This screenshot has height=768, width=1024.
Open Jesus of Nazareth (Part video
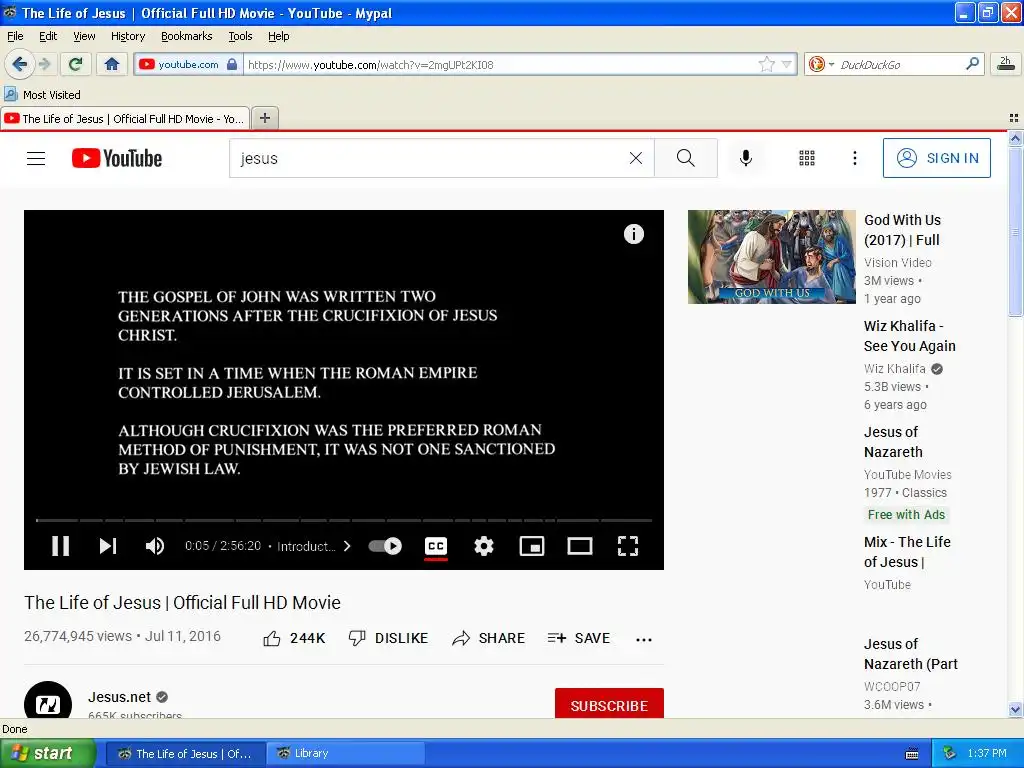click(x=910, y=654)
